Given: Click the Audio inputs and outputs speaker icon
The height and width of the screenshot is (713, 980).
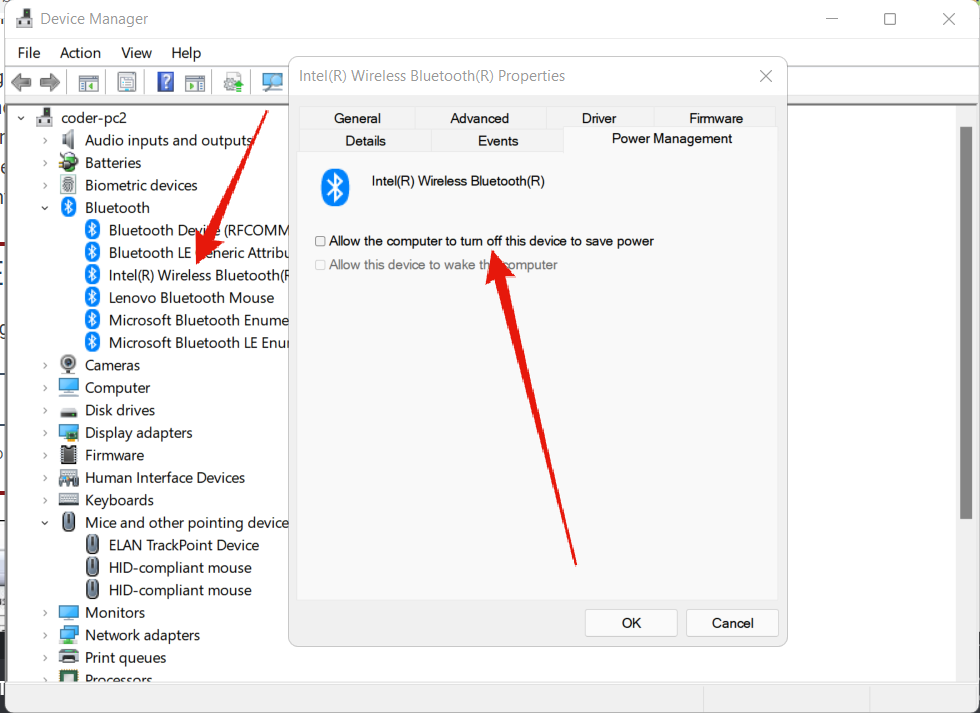Looking at the screenshot, I should click(x=68, y=139).
